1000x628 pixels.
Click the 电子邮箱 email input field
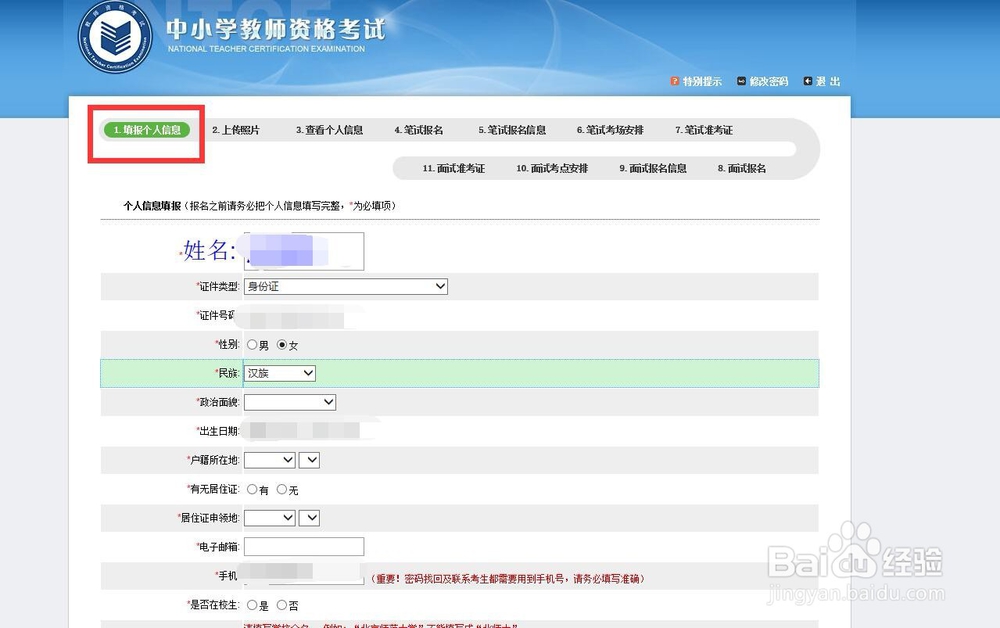(x=303, y=546)
